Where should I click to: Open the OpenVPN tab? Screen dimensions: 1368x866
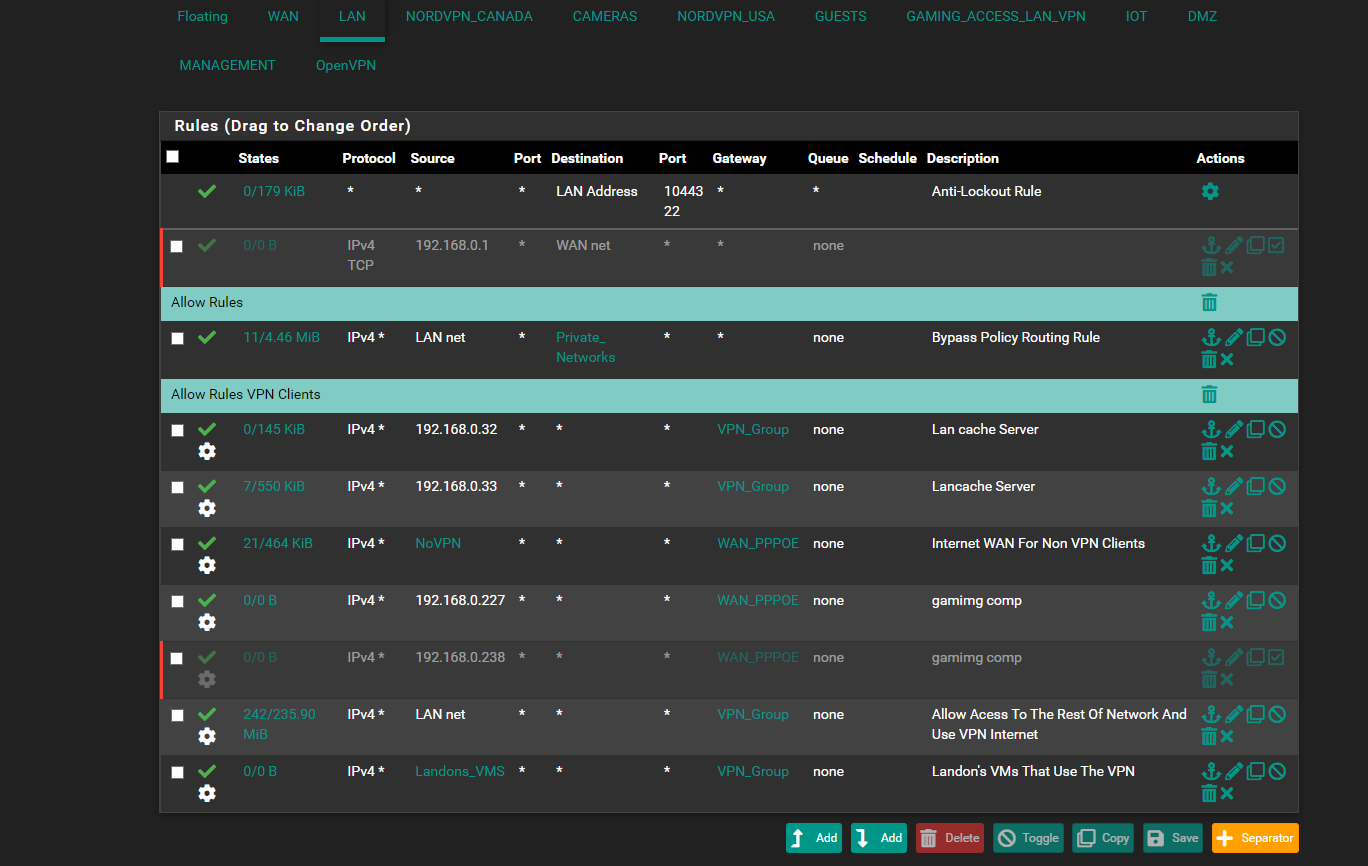[x=346, y=65]
